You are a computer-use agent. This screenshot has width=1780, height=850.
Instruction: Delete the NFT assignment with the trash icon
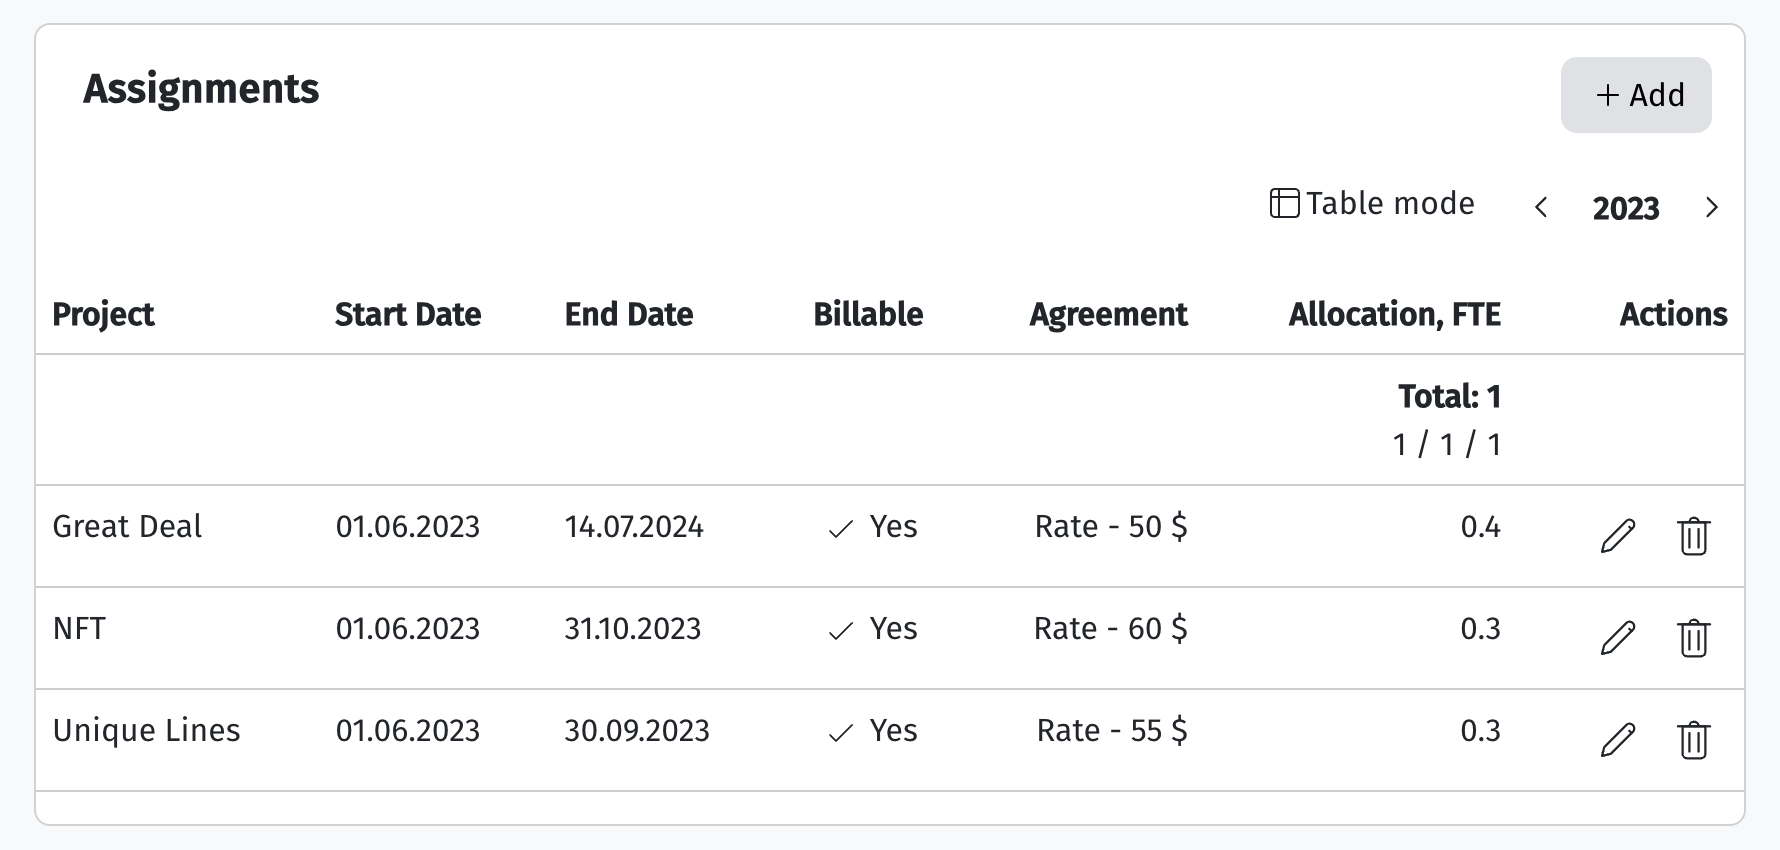(1693, 638)
